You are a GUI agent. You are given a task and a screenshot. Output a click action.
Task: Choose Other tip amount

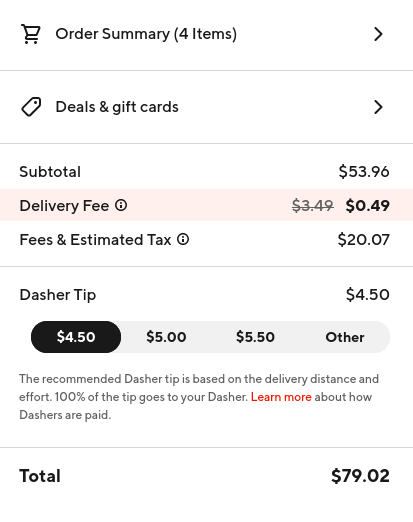(345, 337)
